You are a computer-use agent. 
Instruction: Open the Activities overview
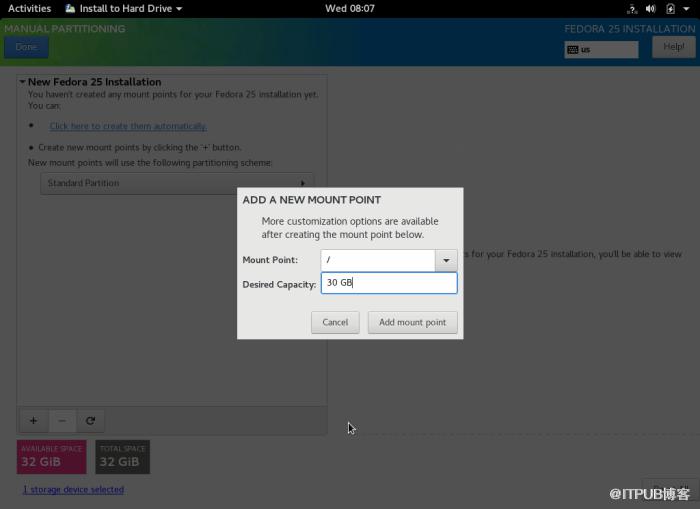(29, 8)
